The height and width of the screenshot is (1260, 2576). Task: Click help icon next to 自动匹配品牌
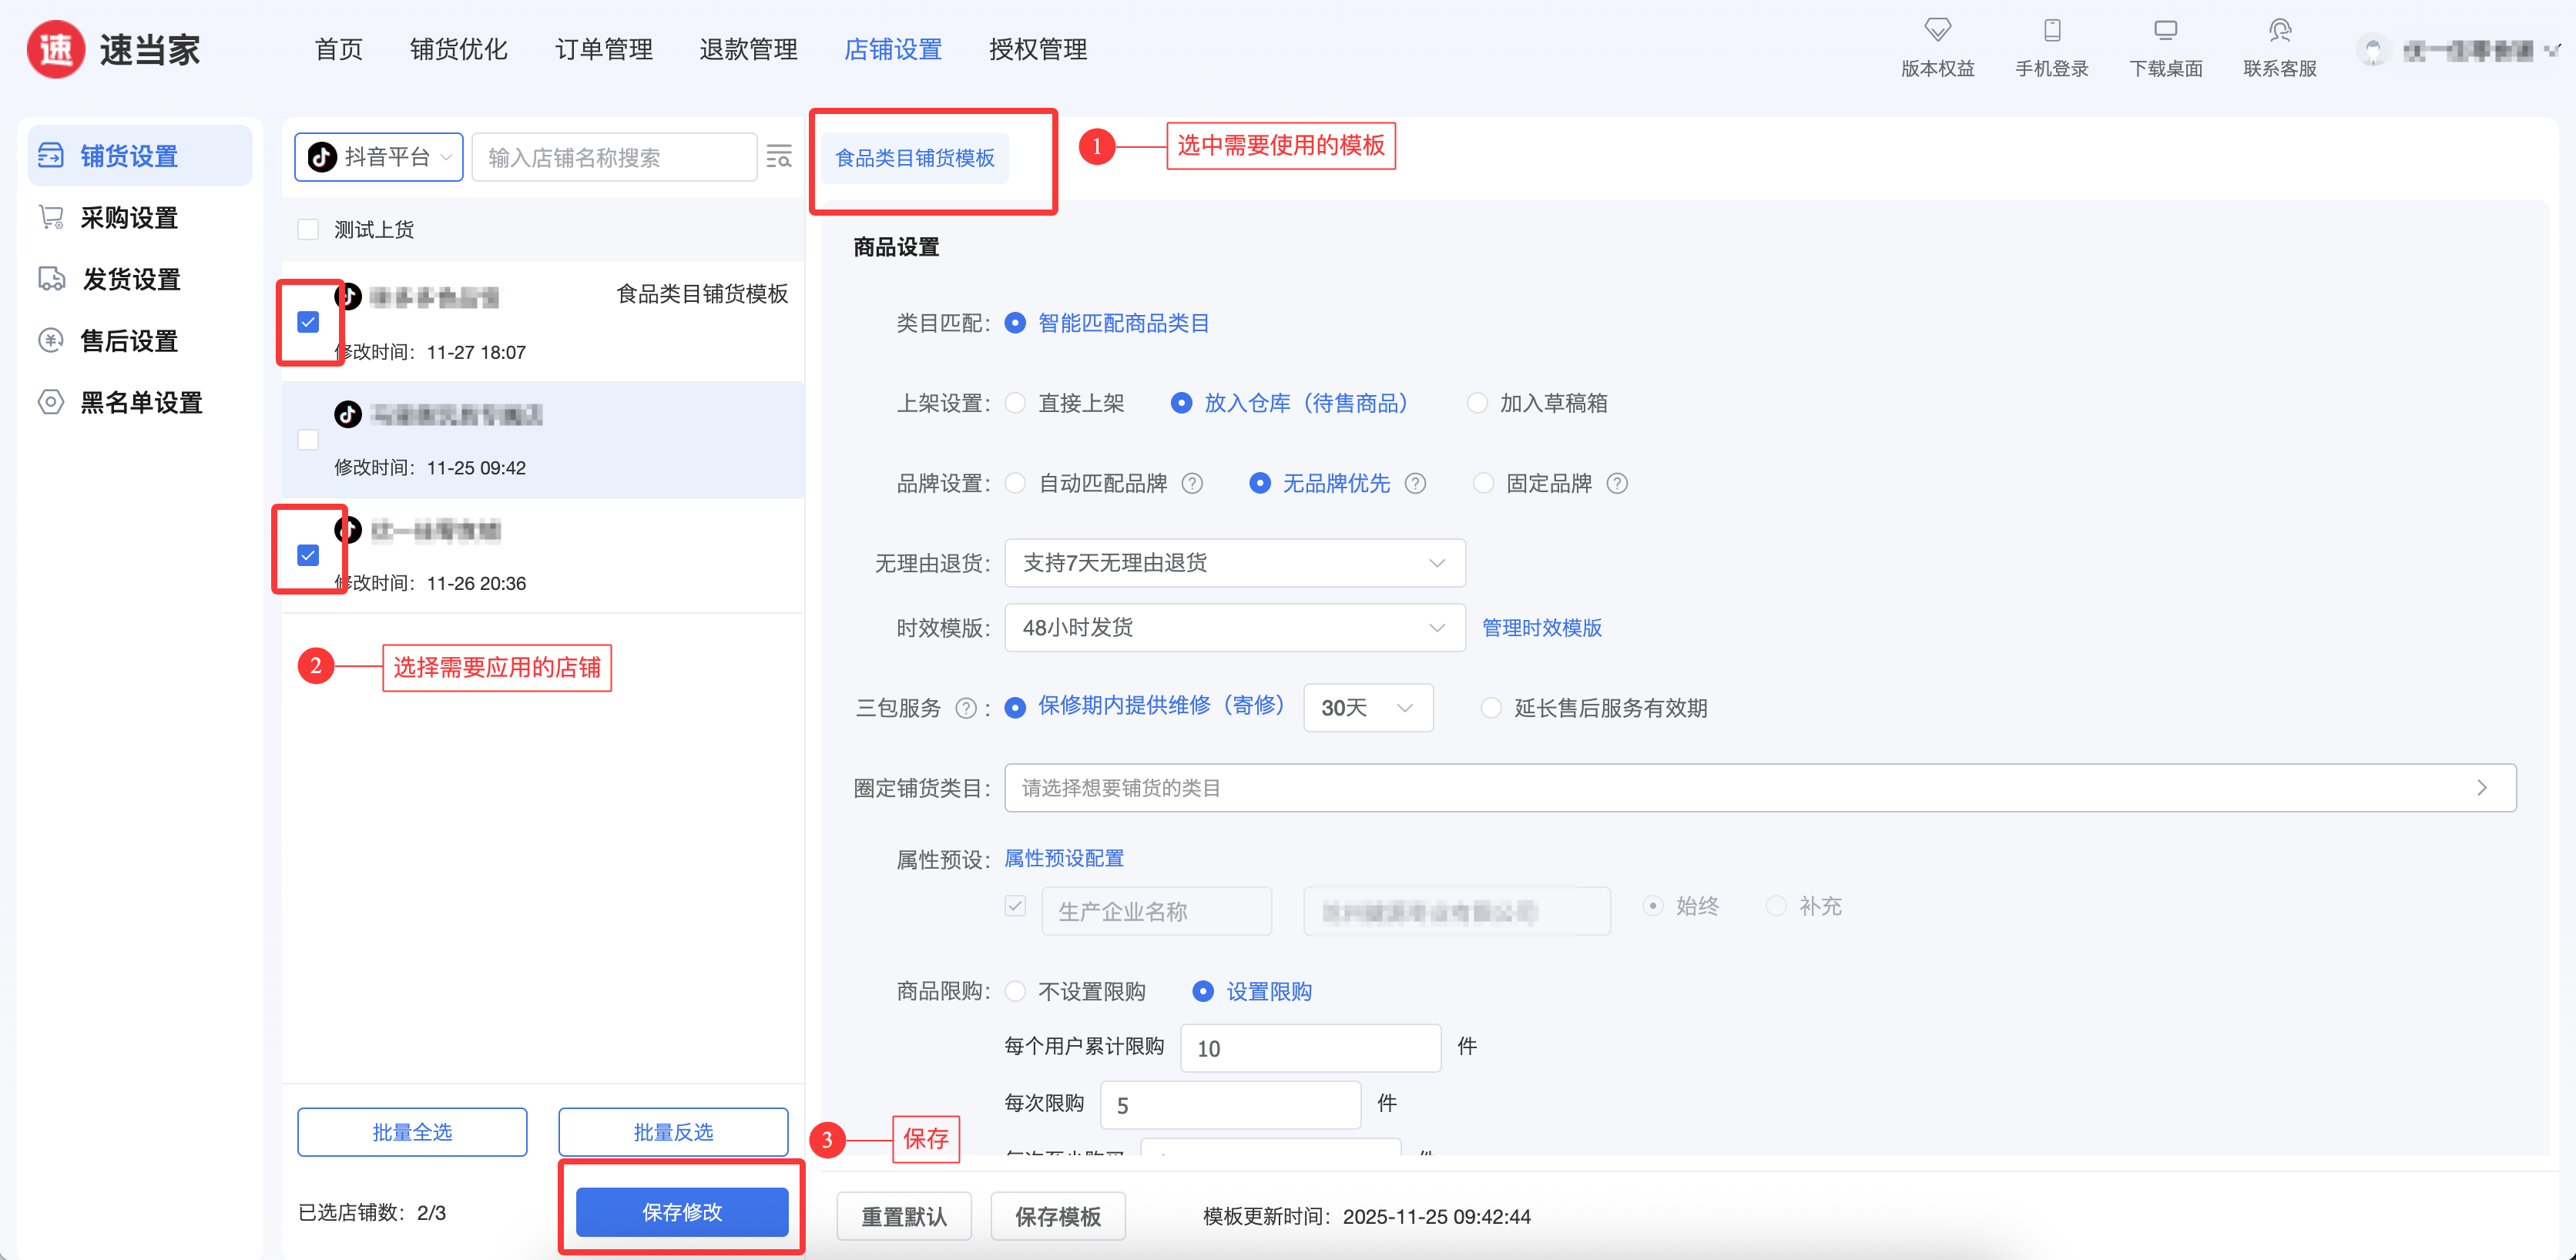click(1192, 484)
